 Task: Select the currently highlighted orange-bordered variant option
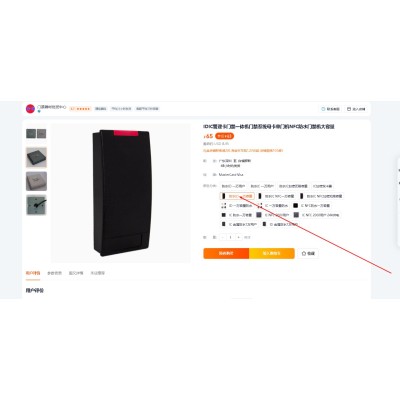(x=237, y=196)
